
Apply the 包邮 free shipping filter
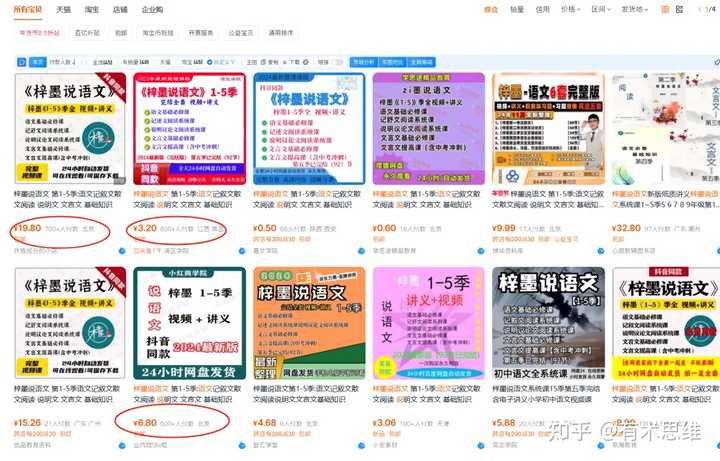[x=121, y=33]
